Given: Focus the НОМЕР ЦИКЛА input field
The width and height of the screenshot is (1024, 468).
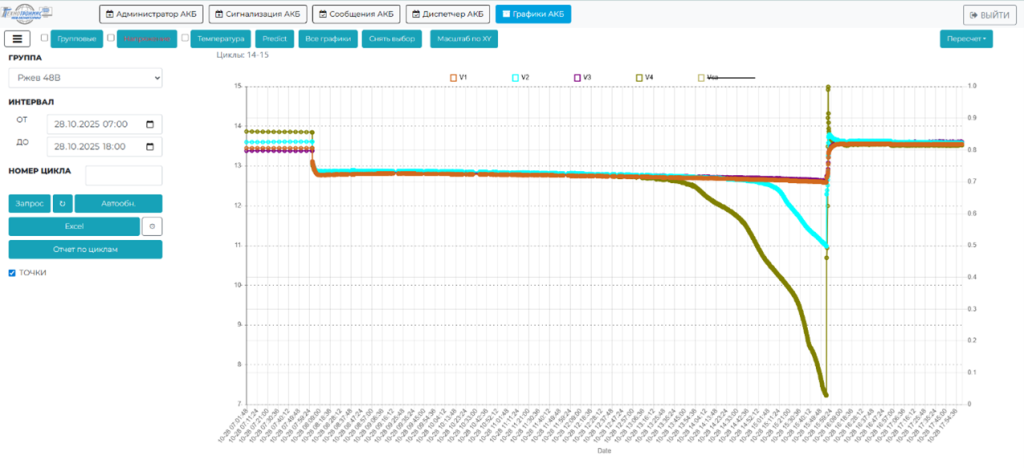Looking at the screenshot, I should tap(123, 176).
